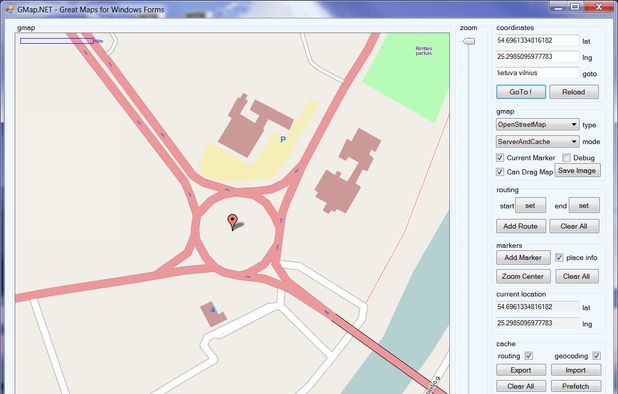Click the red map marker pin
This screenshot has width=618, height=394.
(233, 222)
